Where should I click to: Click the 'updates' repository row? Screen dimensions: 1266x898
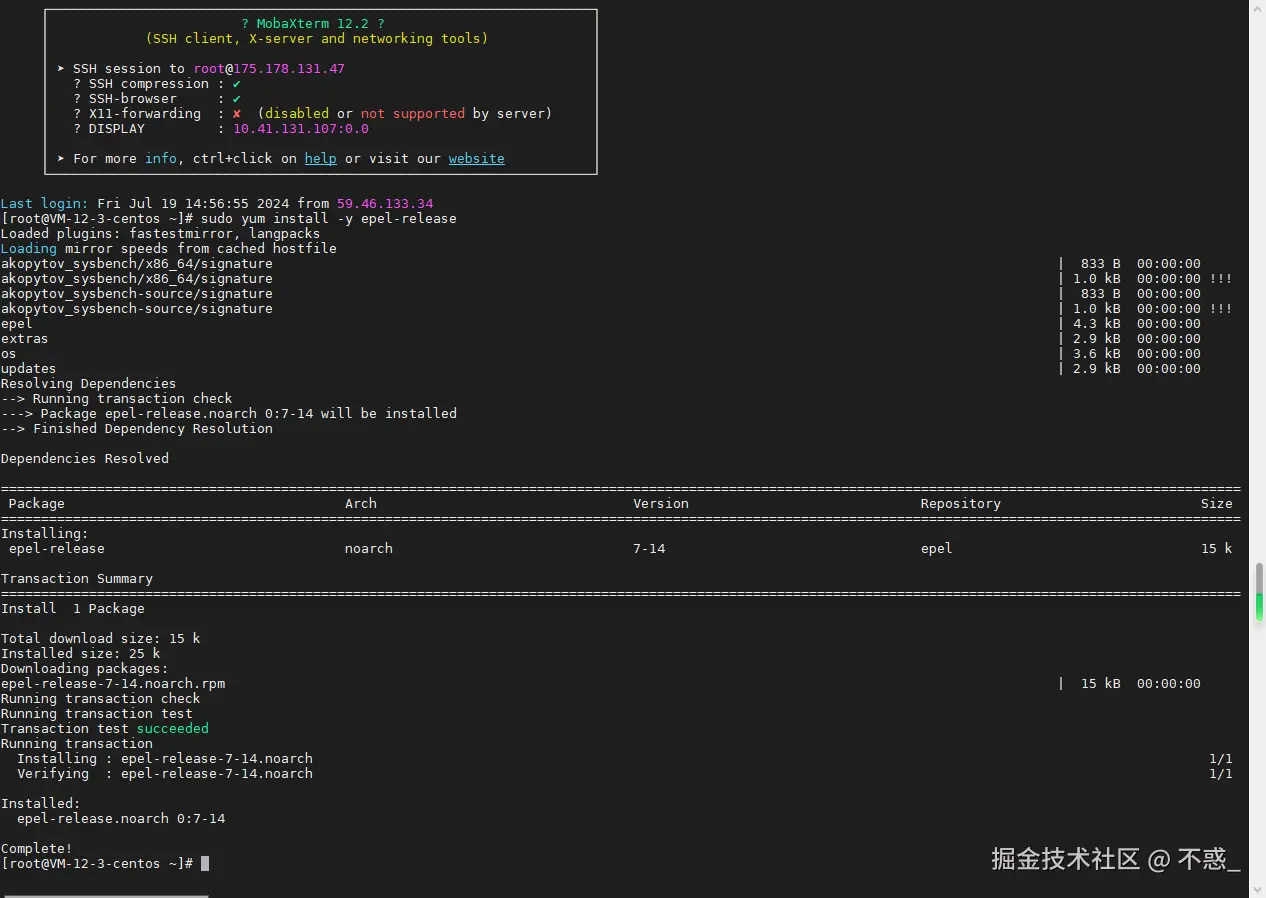coord(600,368)
